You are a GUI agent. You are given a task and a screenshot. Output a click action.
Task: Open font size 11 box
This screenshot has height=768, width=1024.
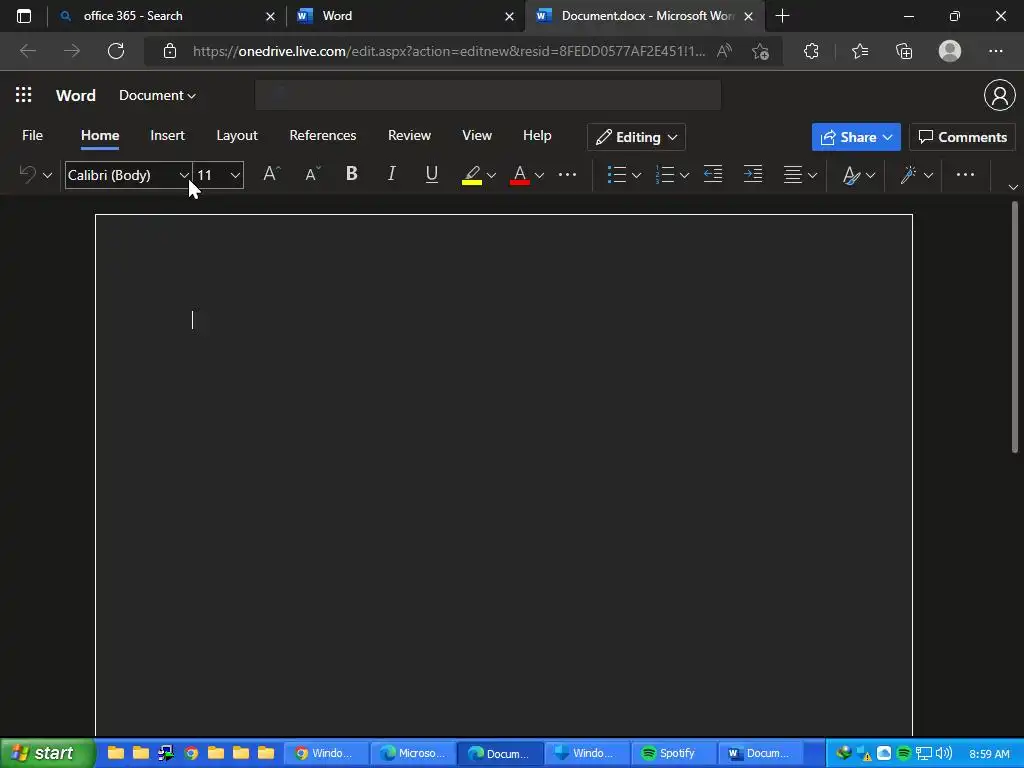pos(219,175)
